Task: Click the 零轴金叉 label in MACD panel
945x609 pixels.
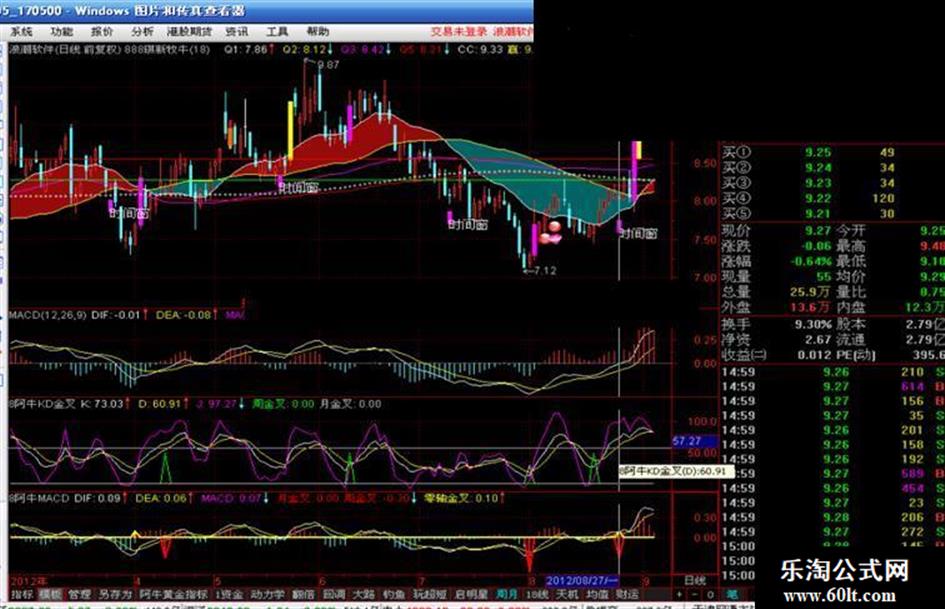Action: (x=447, y=499)
